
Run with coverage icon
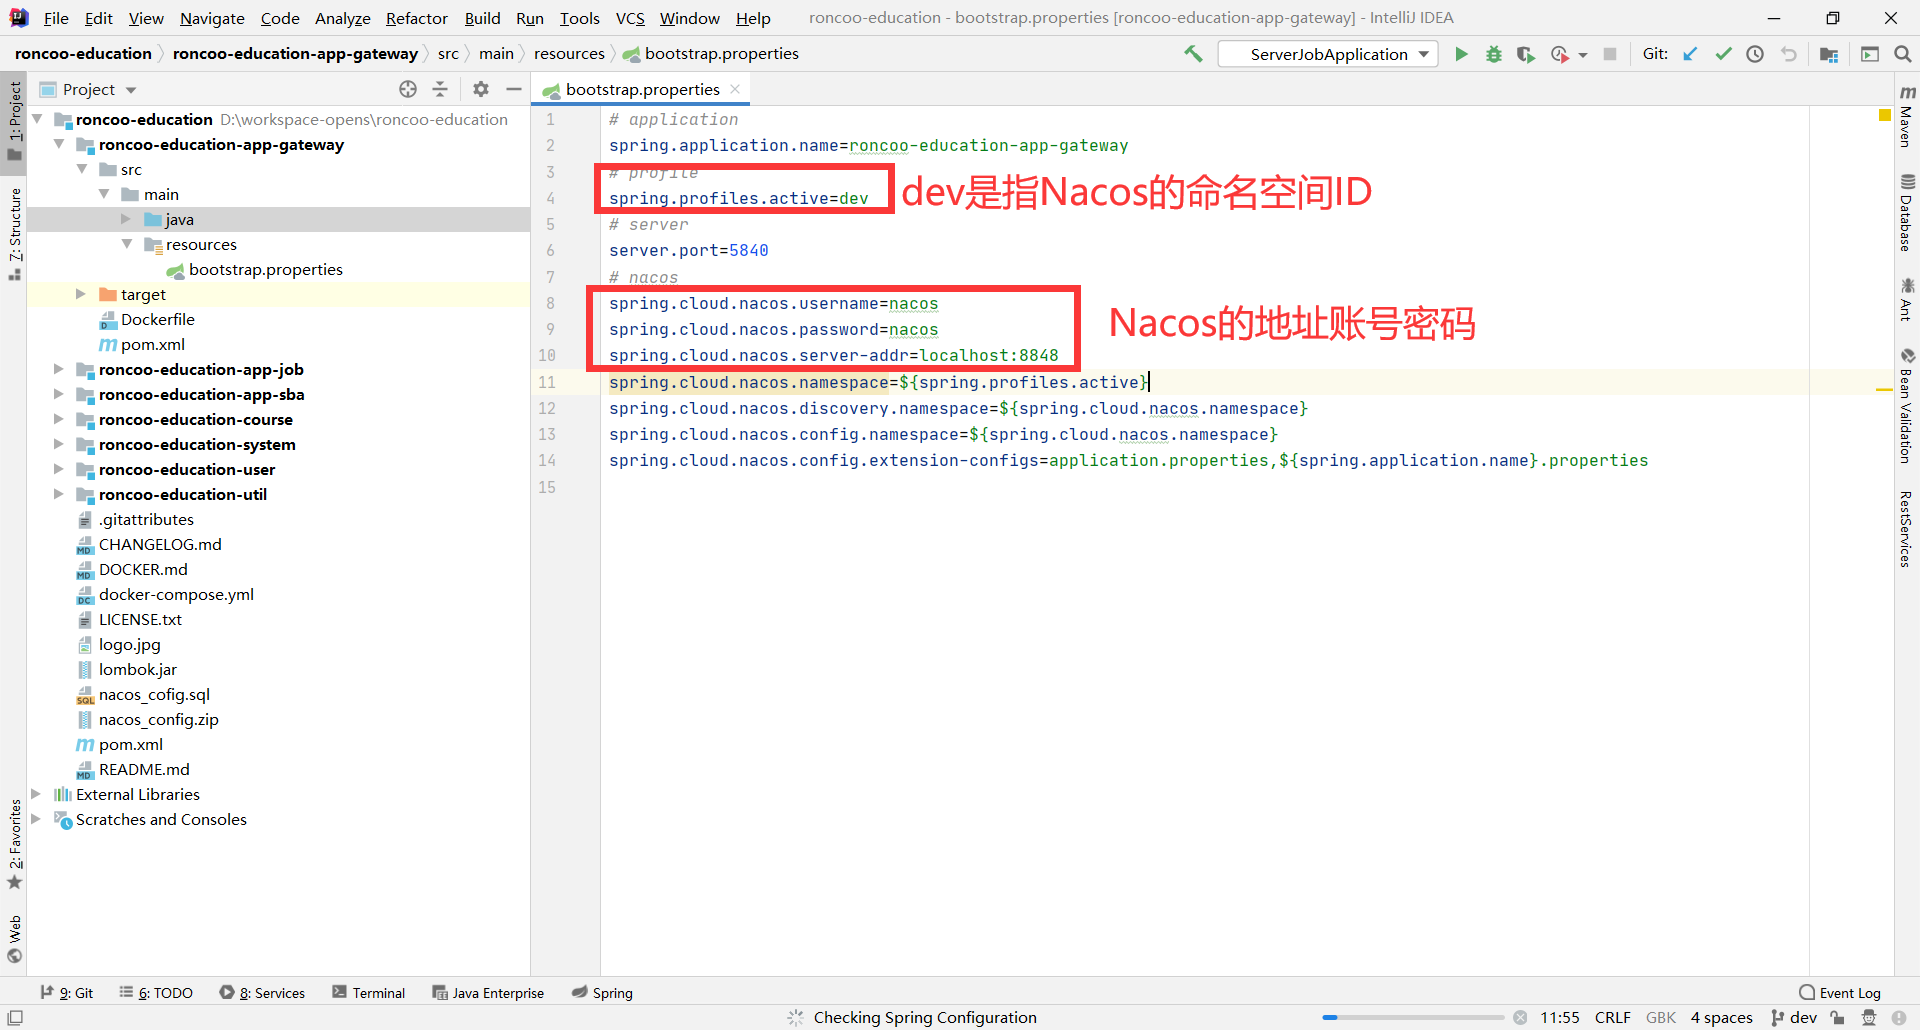tap(1525, 54)
